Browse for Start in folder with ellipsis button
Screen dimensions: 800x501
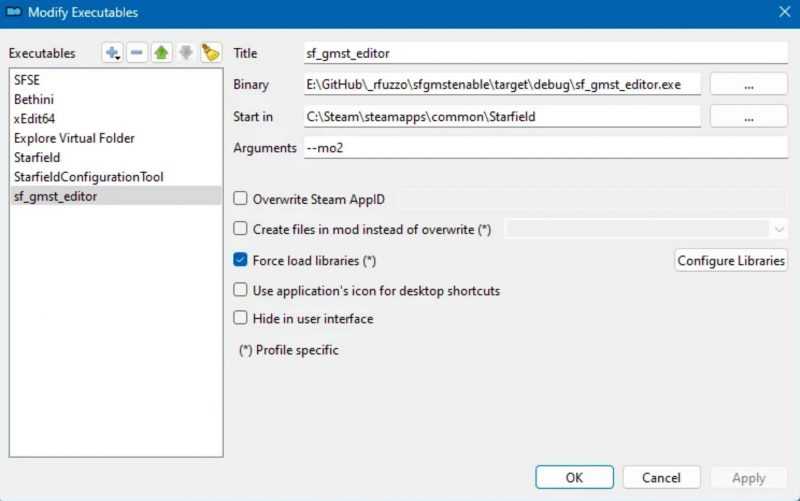[748, 117]
